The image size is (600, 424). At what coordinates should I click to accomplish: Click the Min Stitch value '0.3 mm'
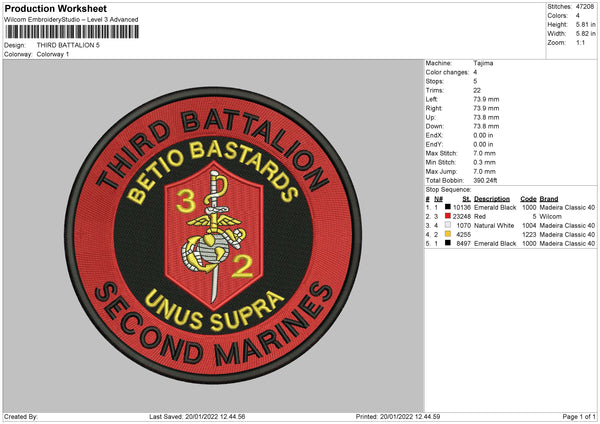tap(484, 162)
